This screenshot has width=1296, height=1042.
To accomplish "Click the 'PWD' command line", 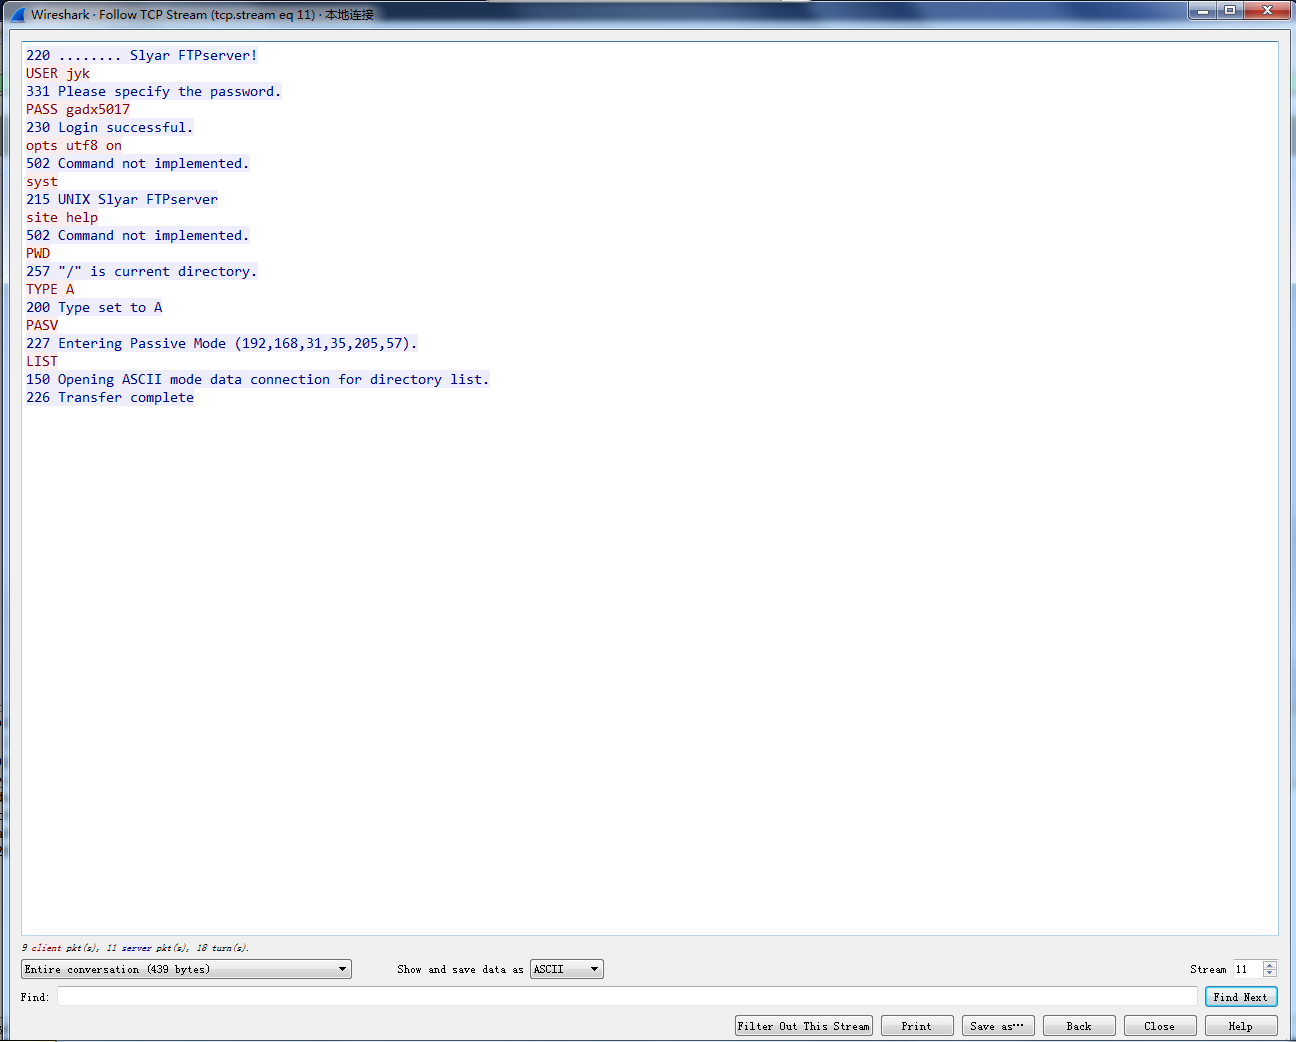I will point(38,253).
